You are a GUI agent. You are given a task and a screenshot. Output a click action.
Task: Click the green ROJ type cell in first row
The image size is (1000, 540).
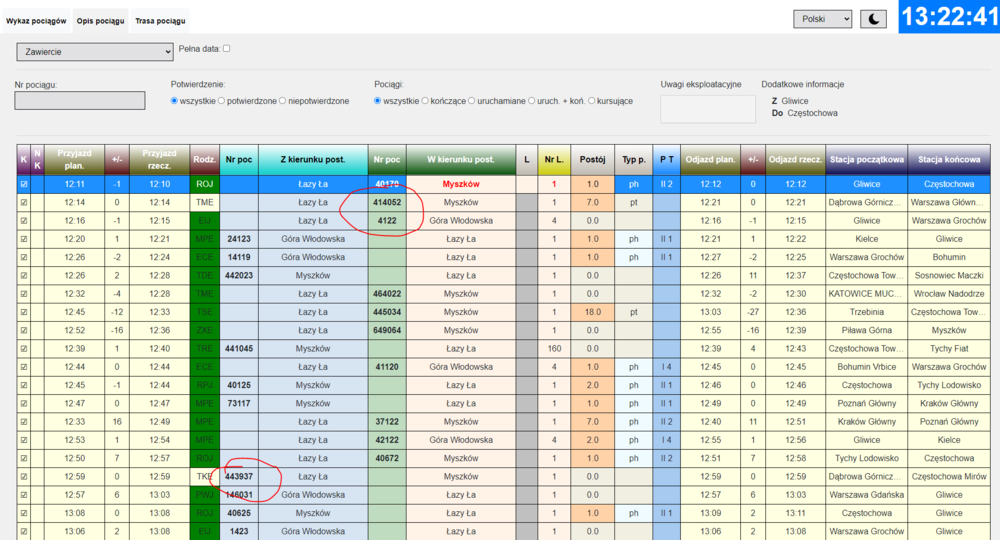click(x=204, y=184)
